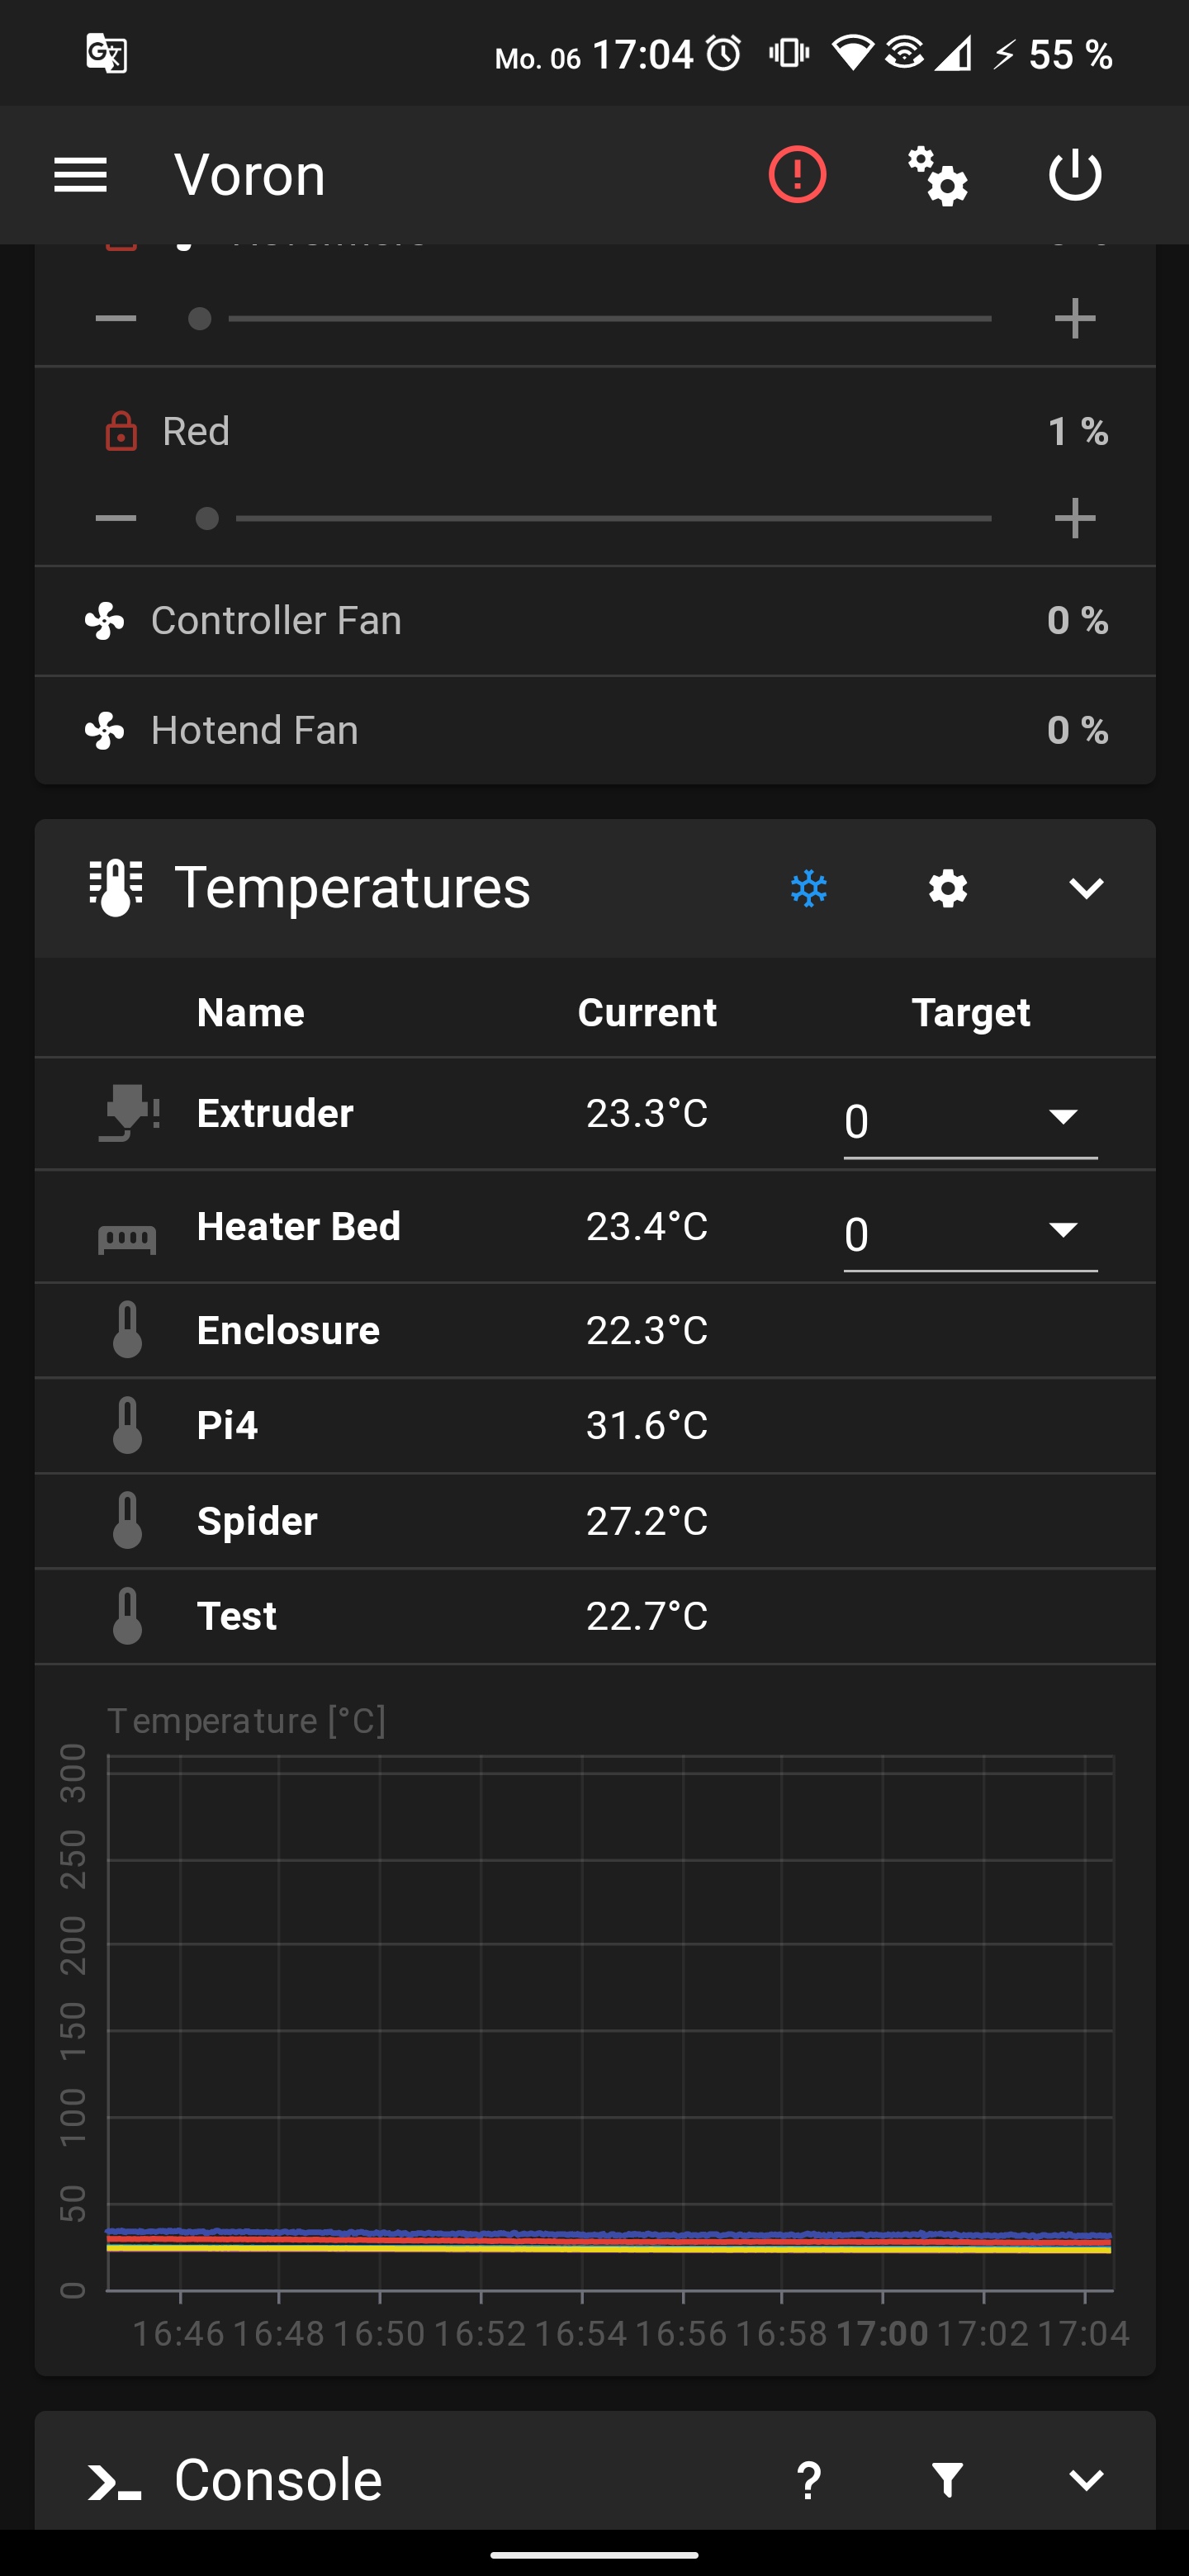Click the extruder icon next to Extruder row
This screenshot has width=1189, height=2576.
[x=129, y=1113]
